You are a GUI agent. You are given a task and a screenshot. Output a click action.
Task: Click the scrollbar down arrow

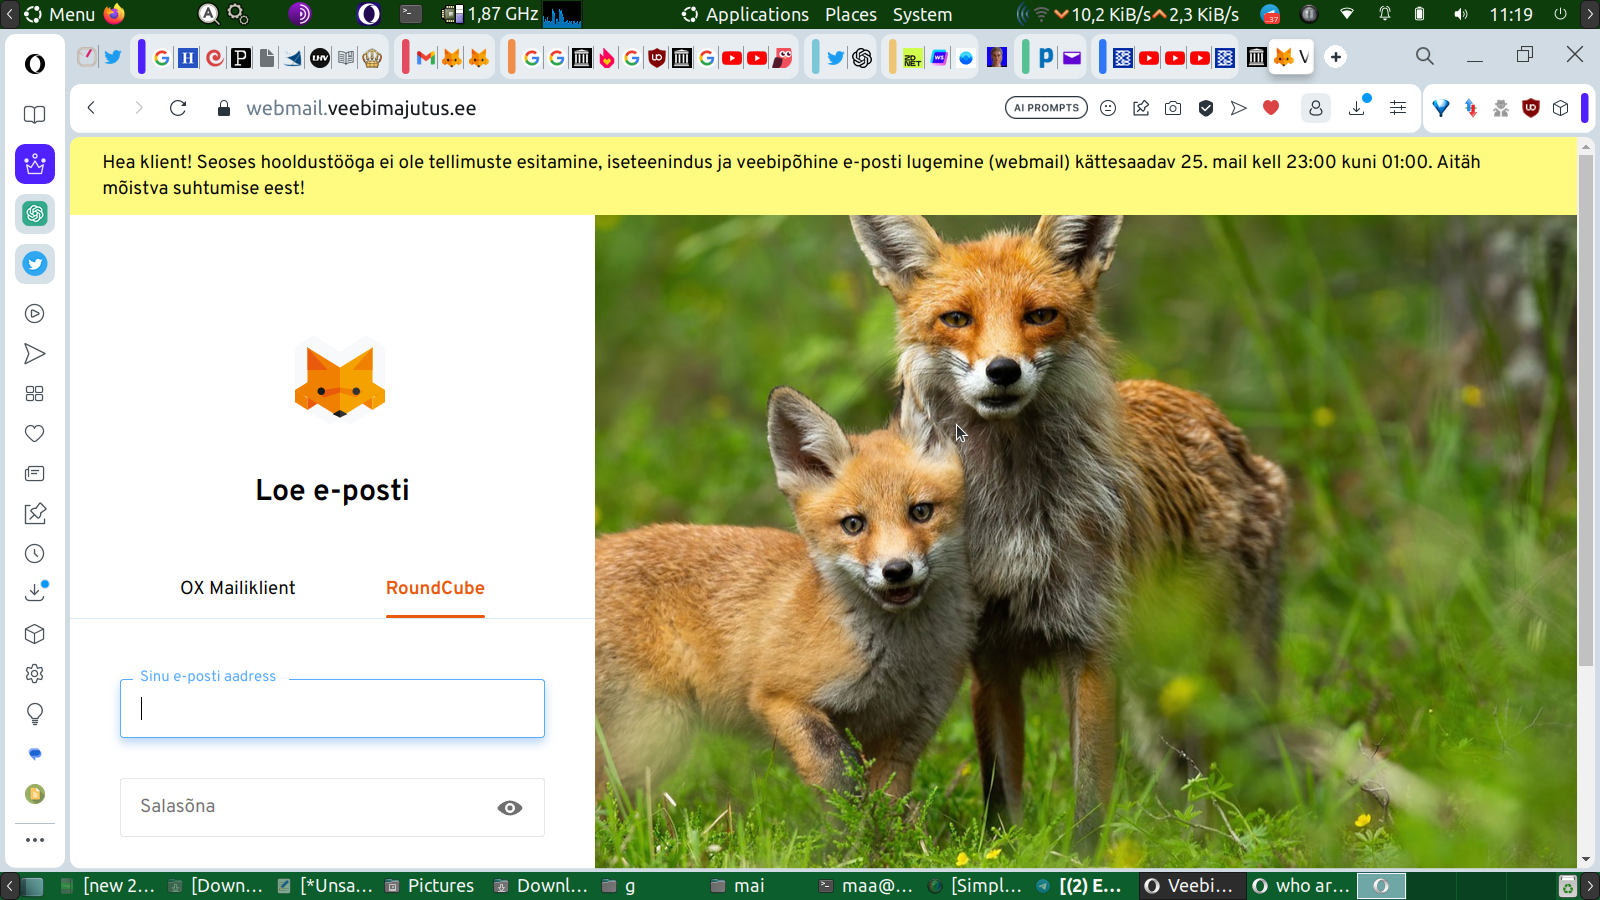(1586, 859)
